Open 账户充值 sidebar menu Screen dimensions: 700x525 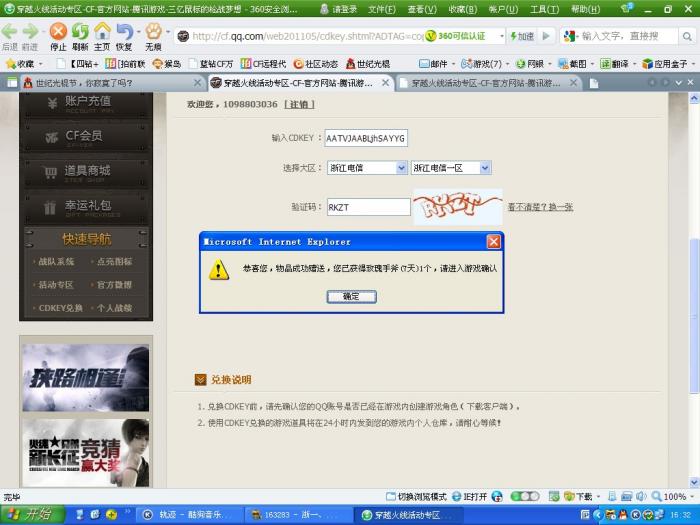(x=87, y=104)
